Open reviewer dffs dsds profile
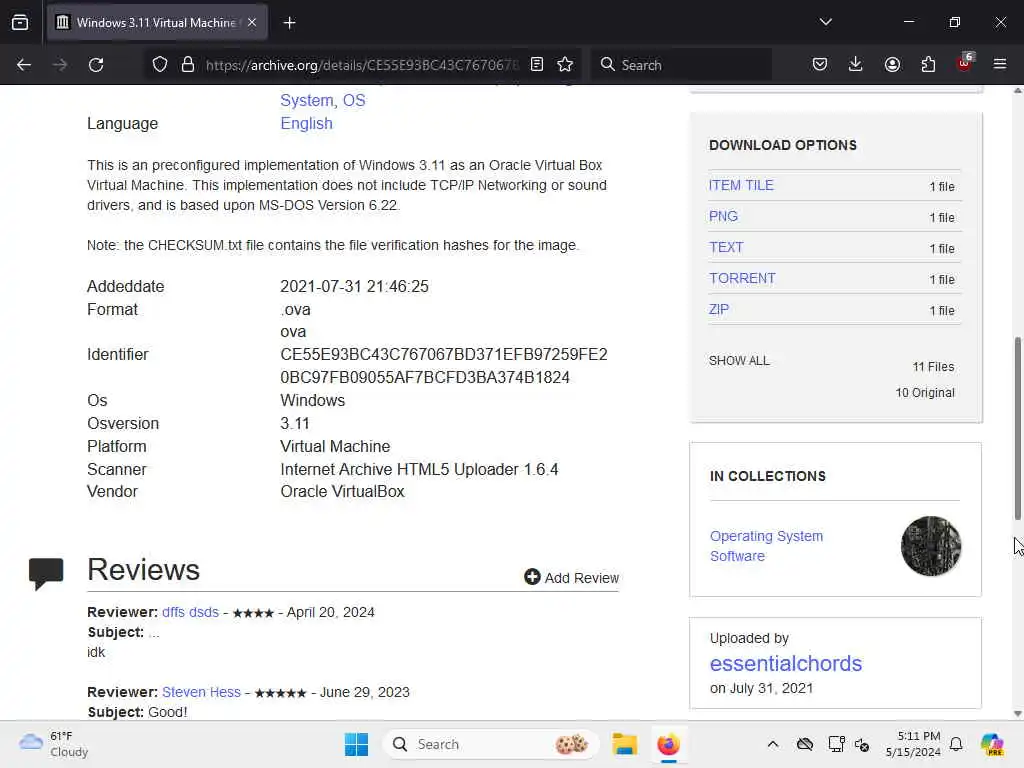This screenshot has width=1024, height=768. [190, 613]
